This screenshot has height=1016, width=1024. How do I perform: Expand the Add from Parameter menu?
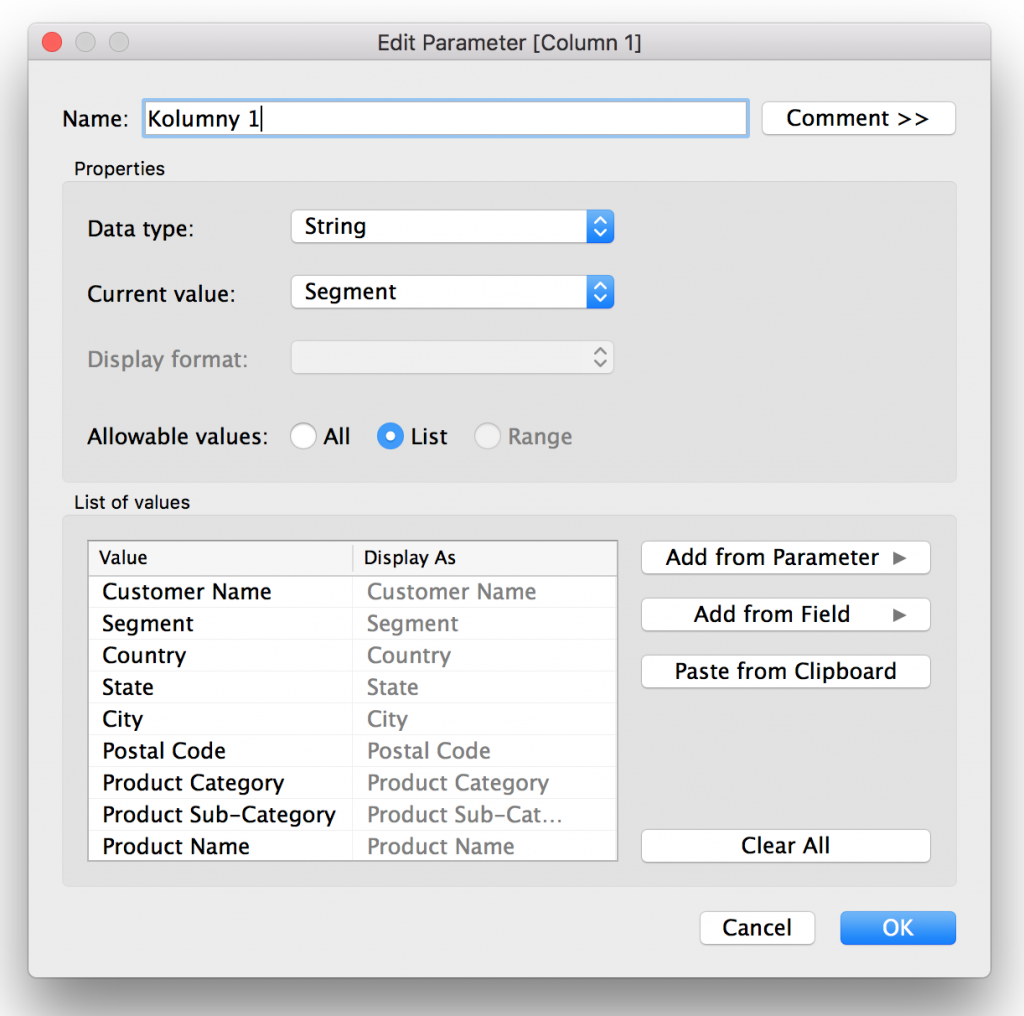[x=785, y=558]
